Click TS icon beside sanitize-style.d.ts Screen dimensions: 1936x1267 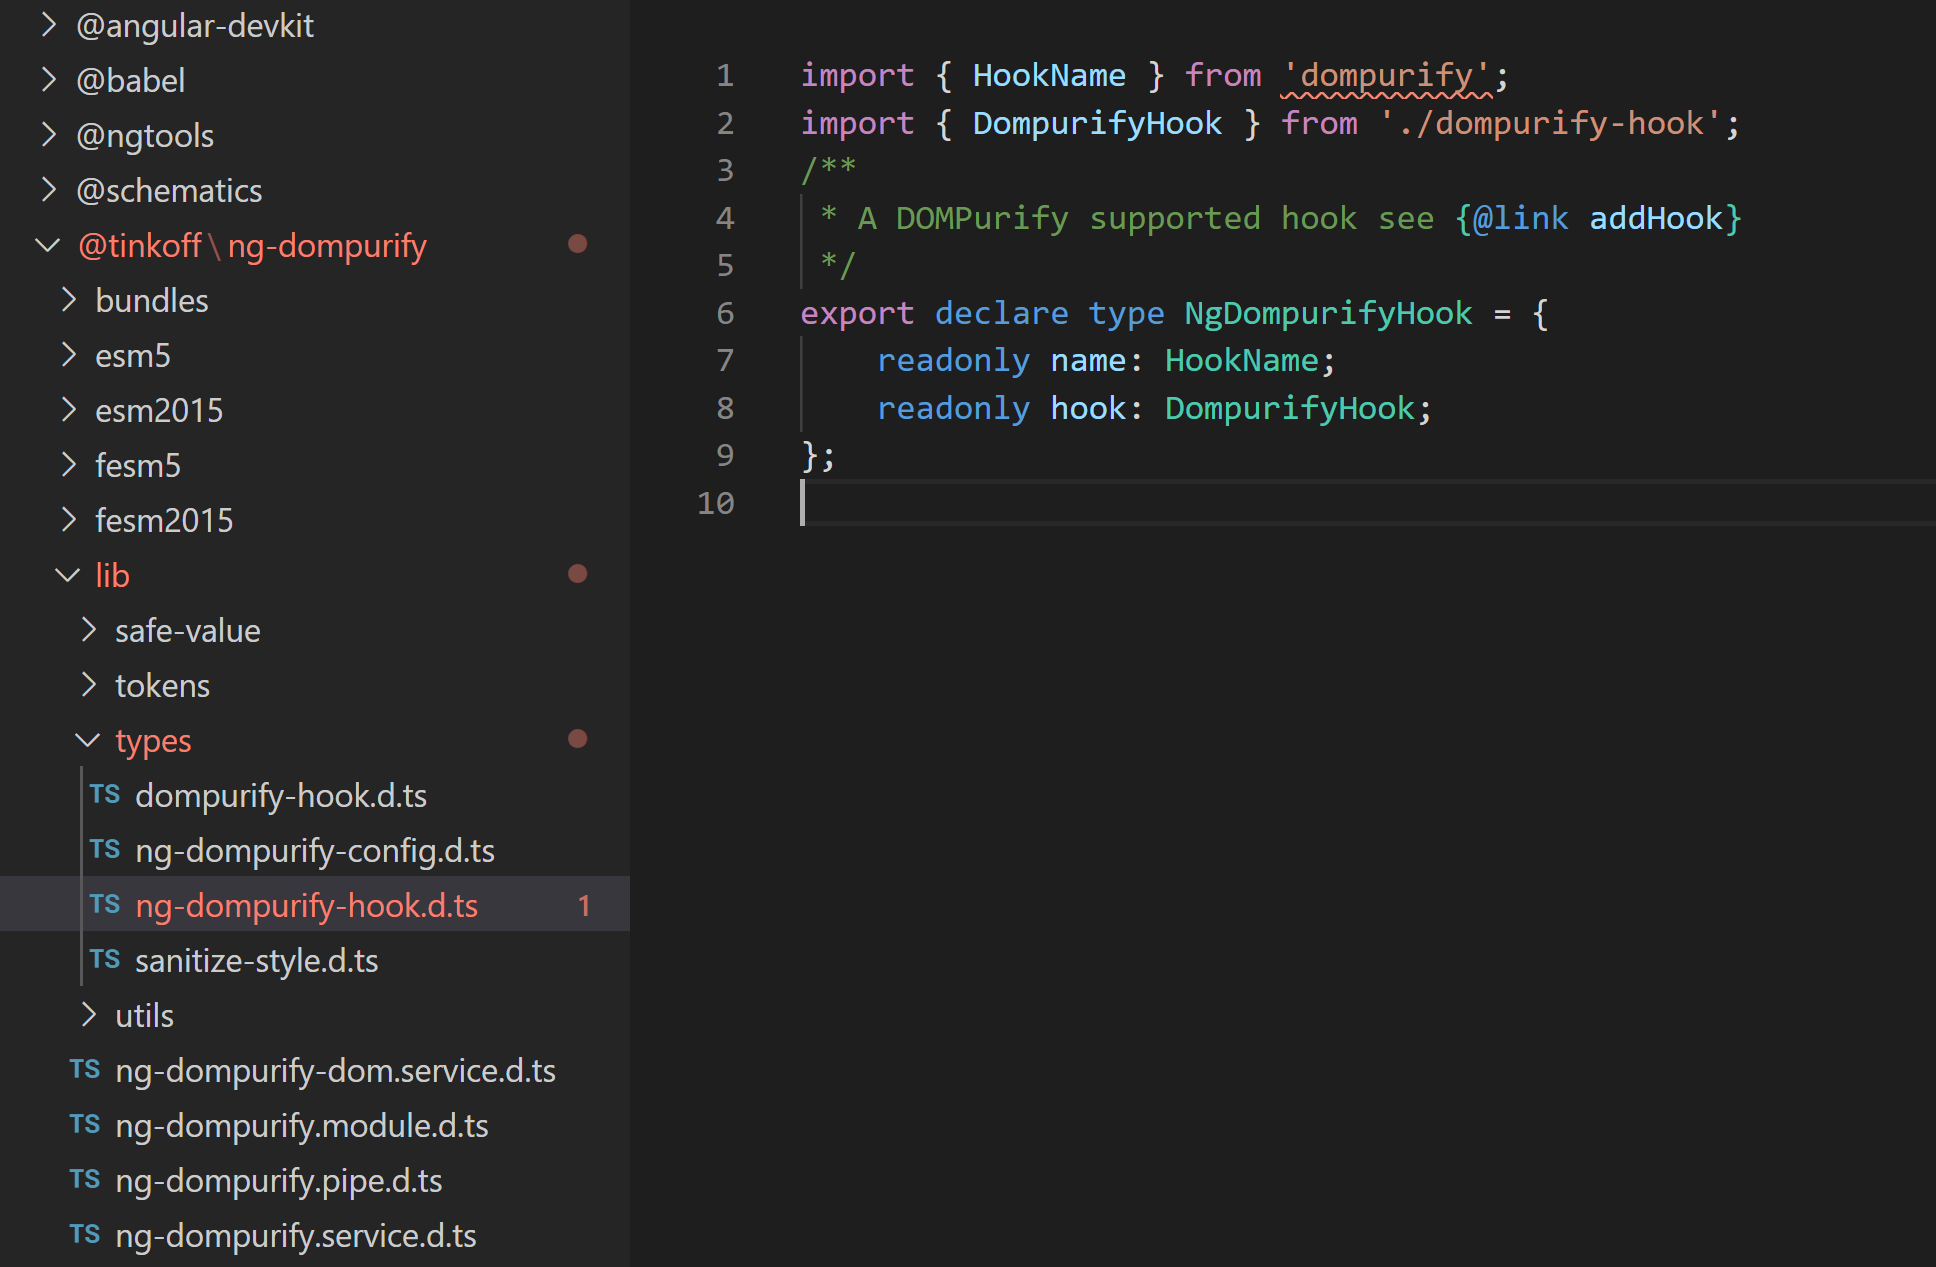104,960
